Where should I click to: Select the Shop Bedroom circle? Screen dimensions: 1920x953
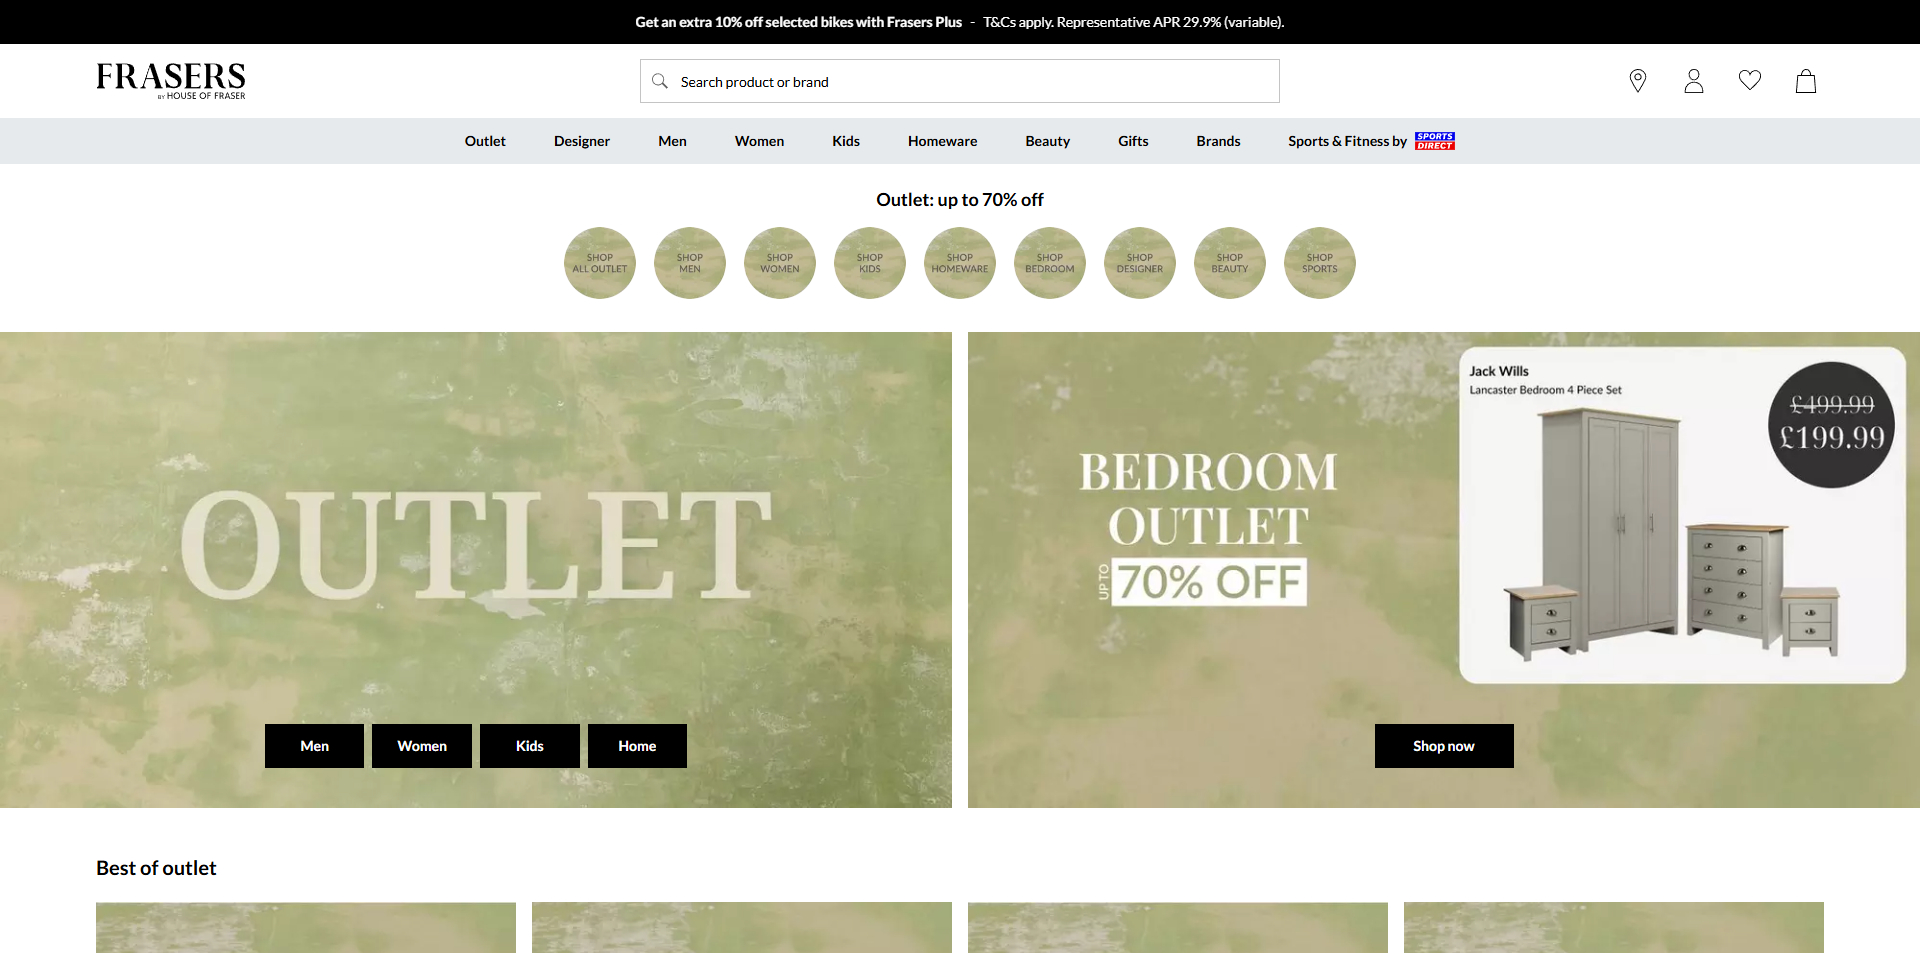tap(1050, 263)
